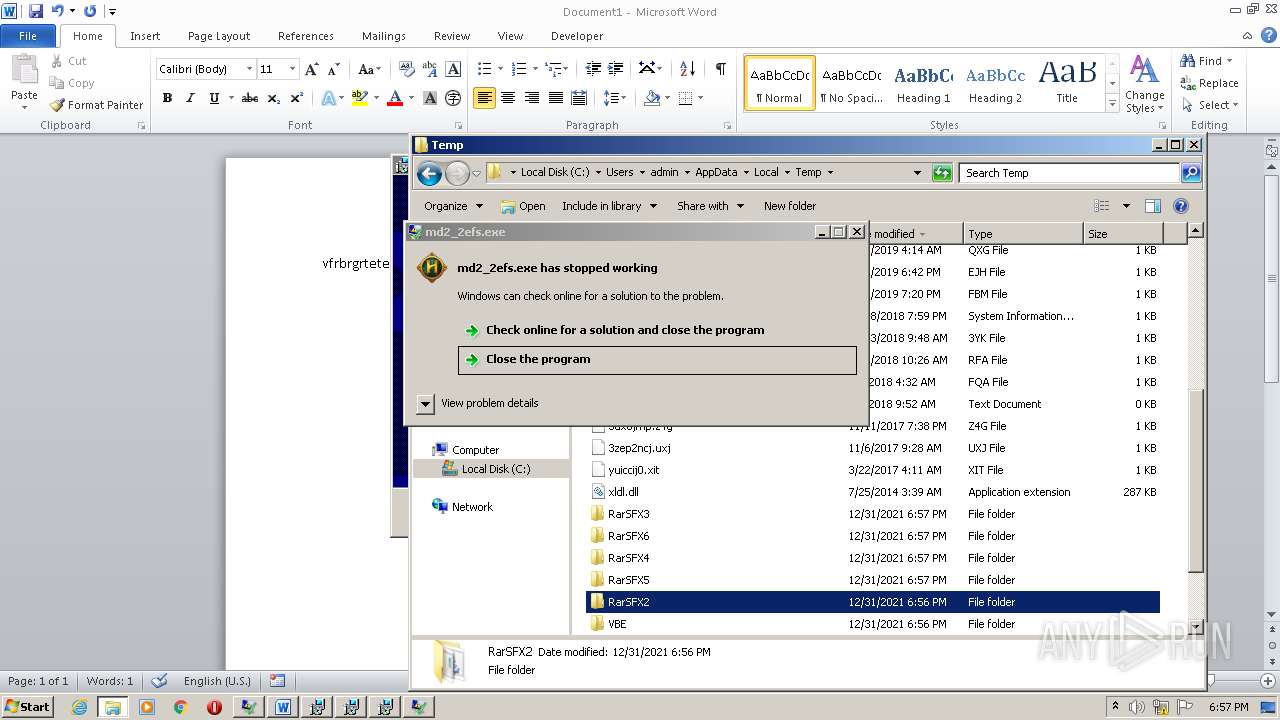1280x720 pixels.
Task: Click the paragraph Shading color button
Action: (x=652, y=98)
